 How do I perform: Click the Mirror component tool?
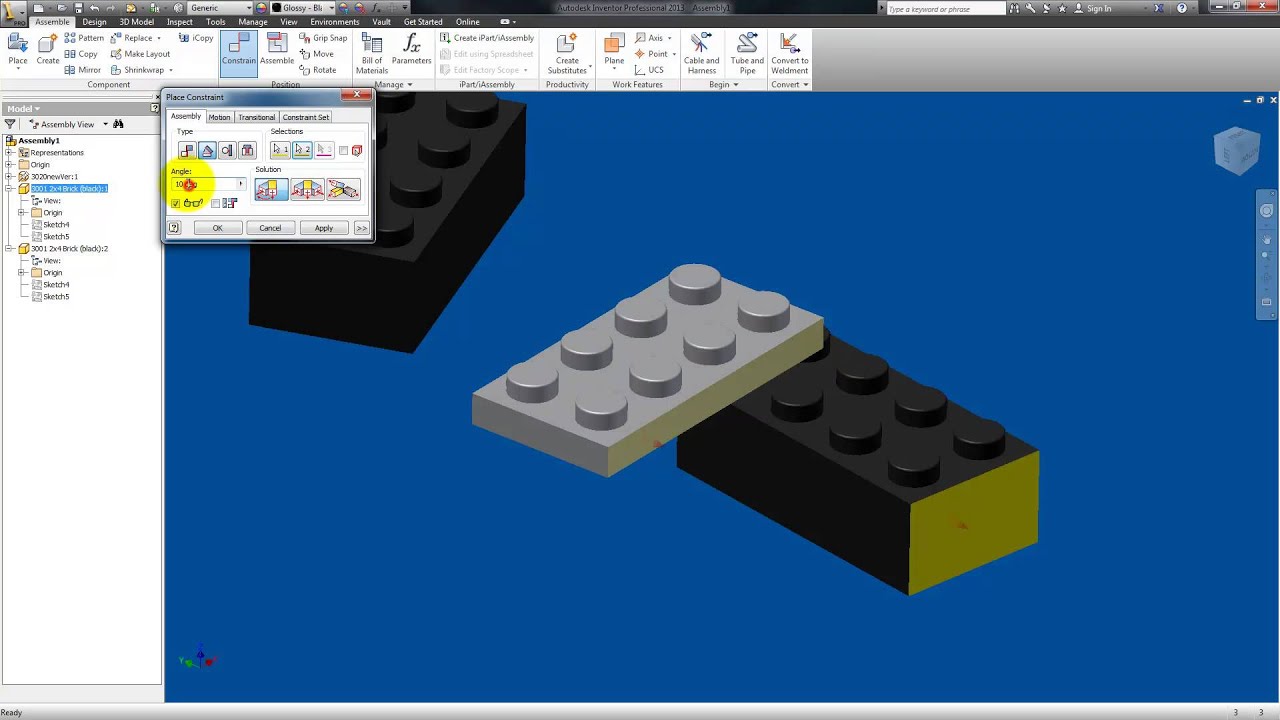click(82, 70)
